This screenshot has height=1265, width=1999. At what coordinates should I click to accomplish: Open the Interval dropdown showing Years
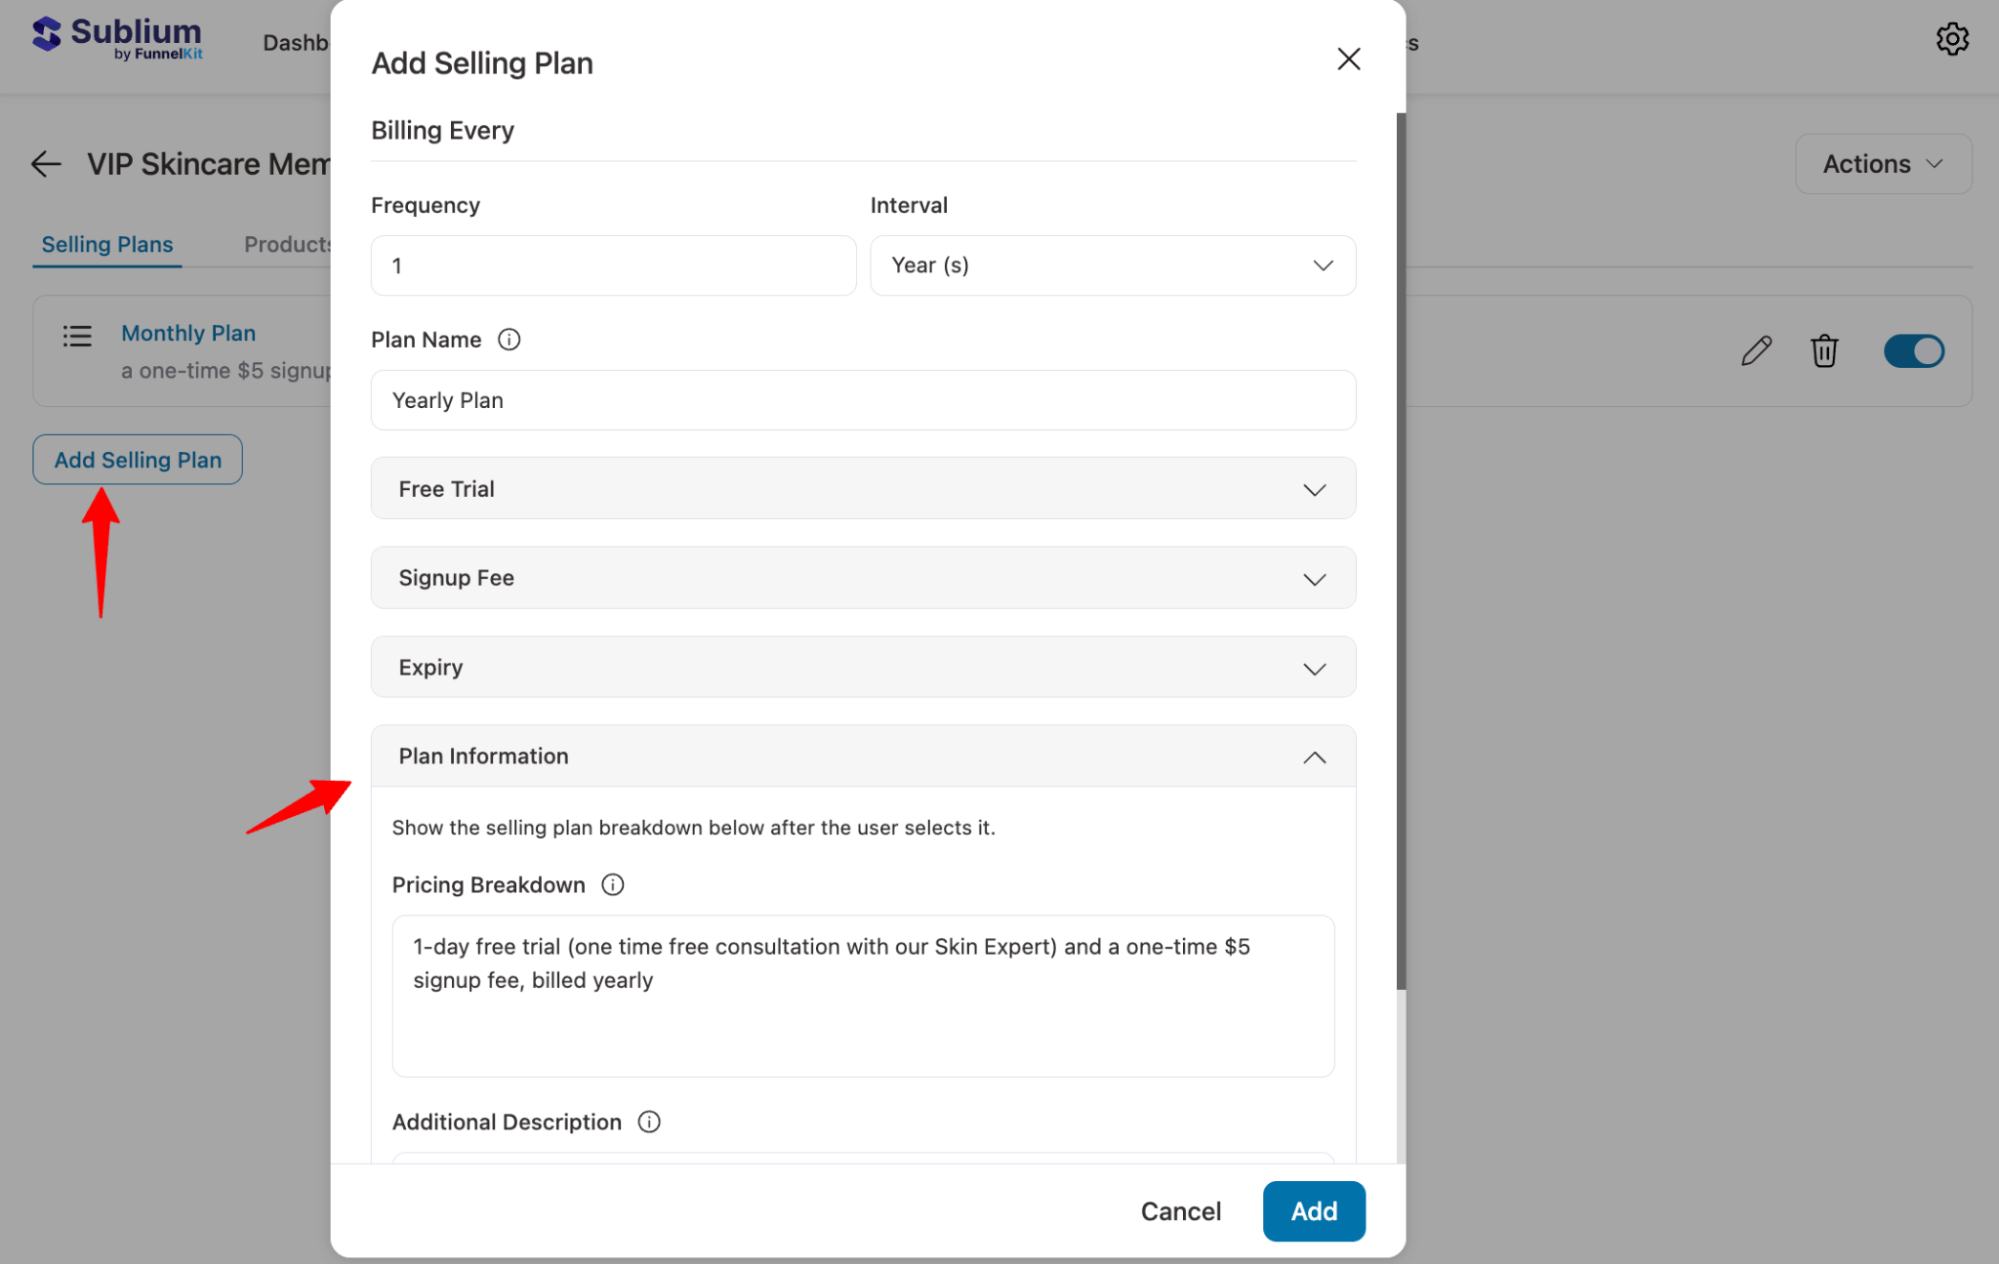pos(1112,265)
